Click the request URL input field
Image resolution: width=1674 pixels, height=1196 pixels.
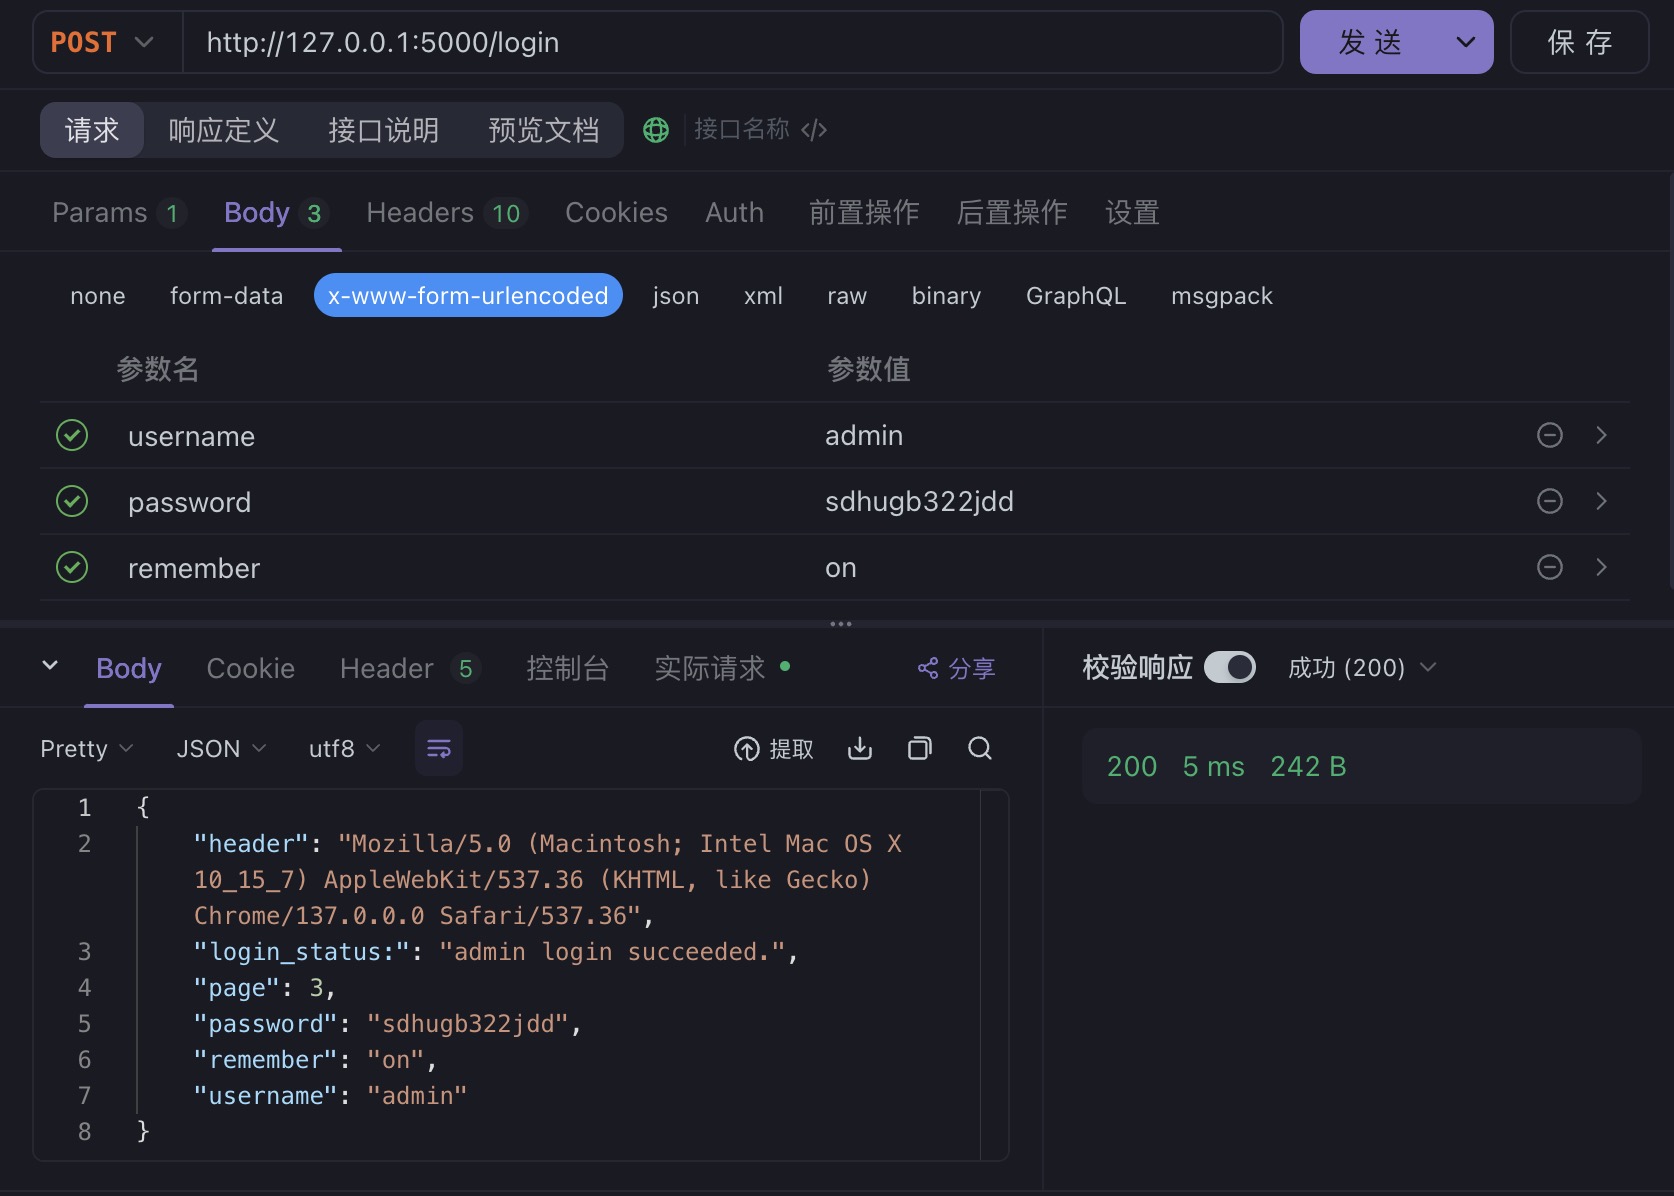pos(730,42)
